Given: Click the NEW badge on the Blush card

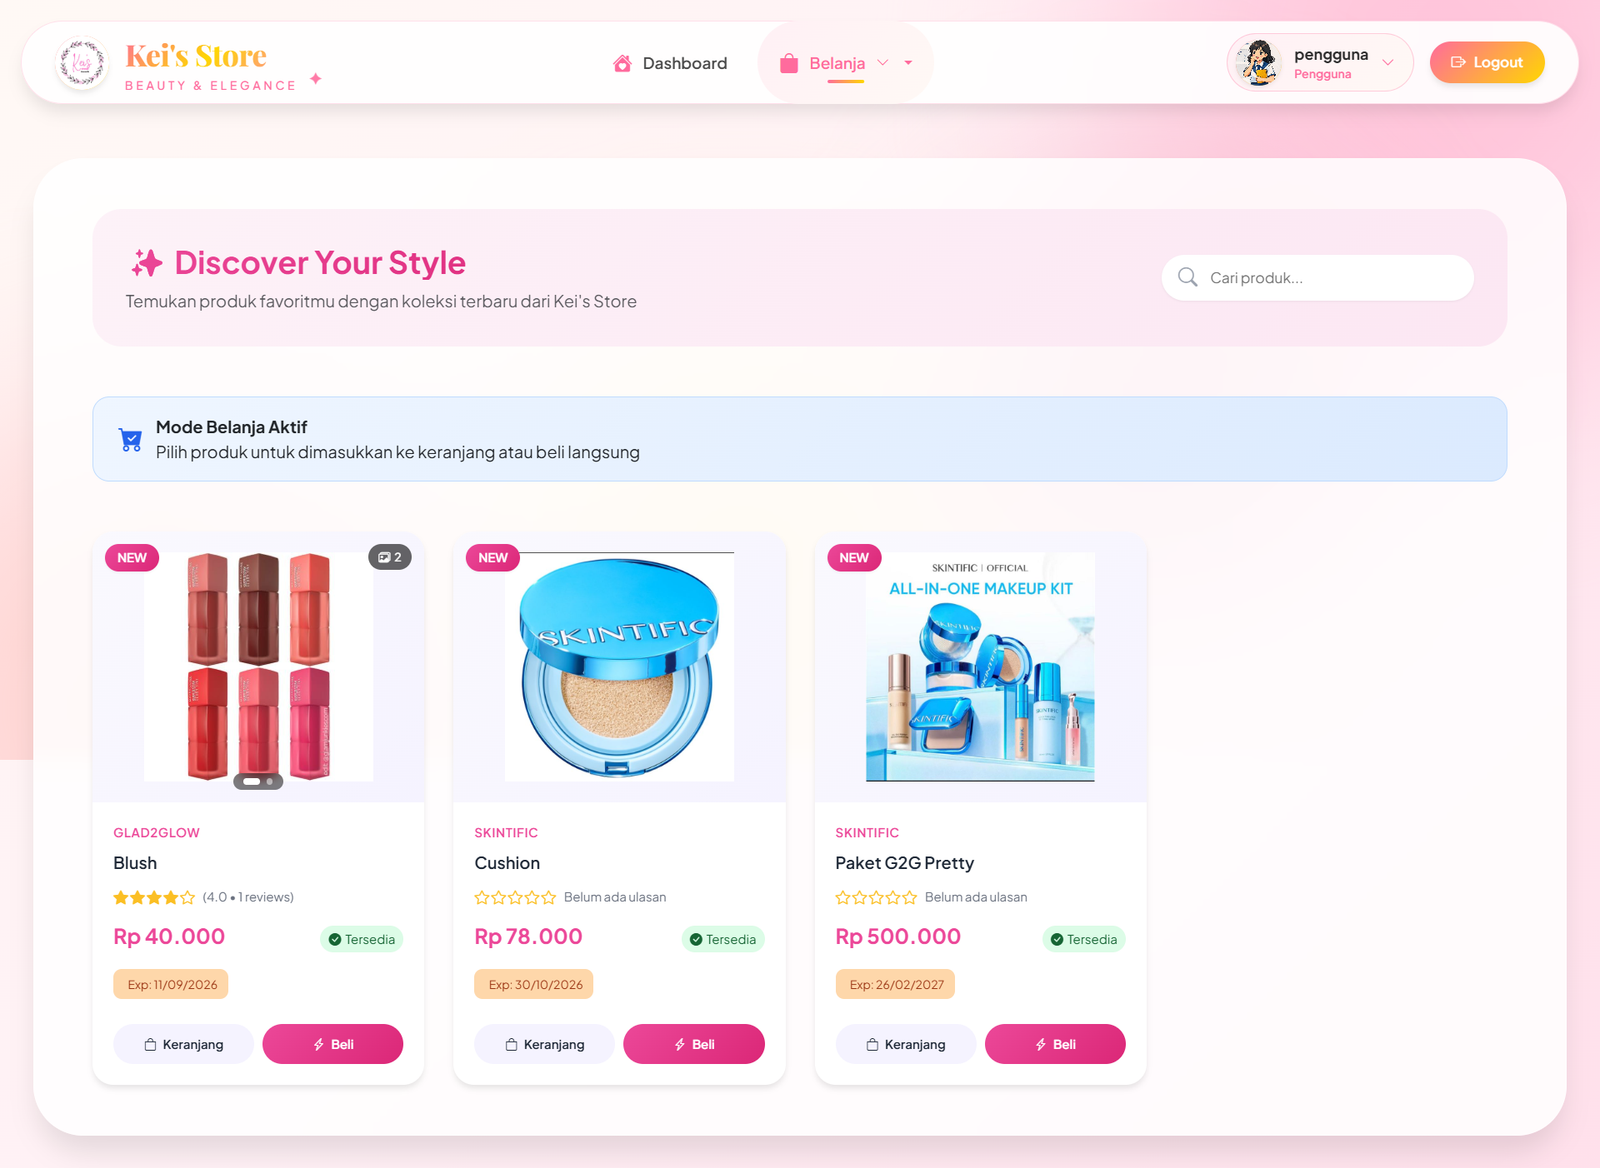Looking at the screenshot, I should click(132, 557).
